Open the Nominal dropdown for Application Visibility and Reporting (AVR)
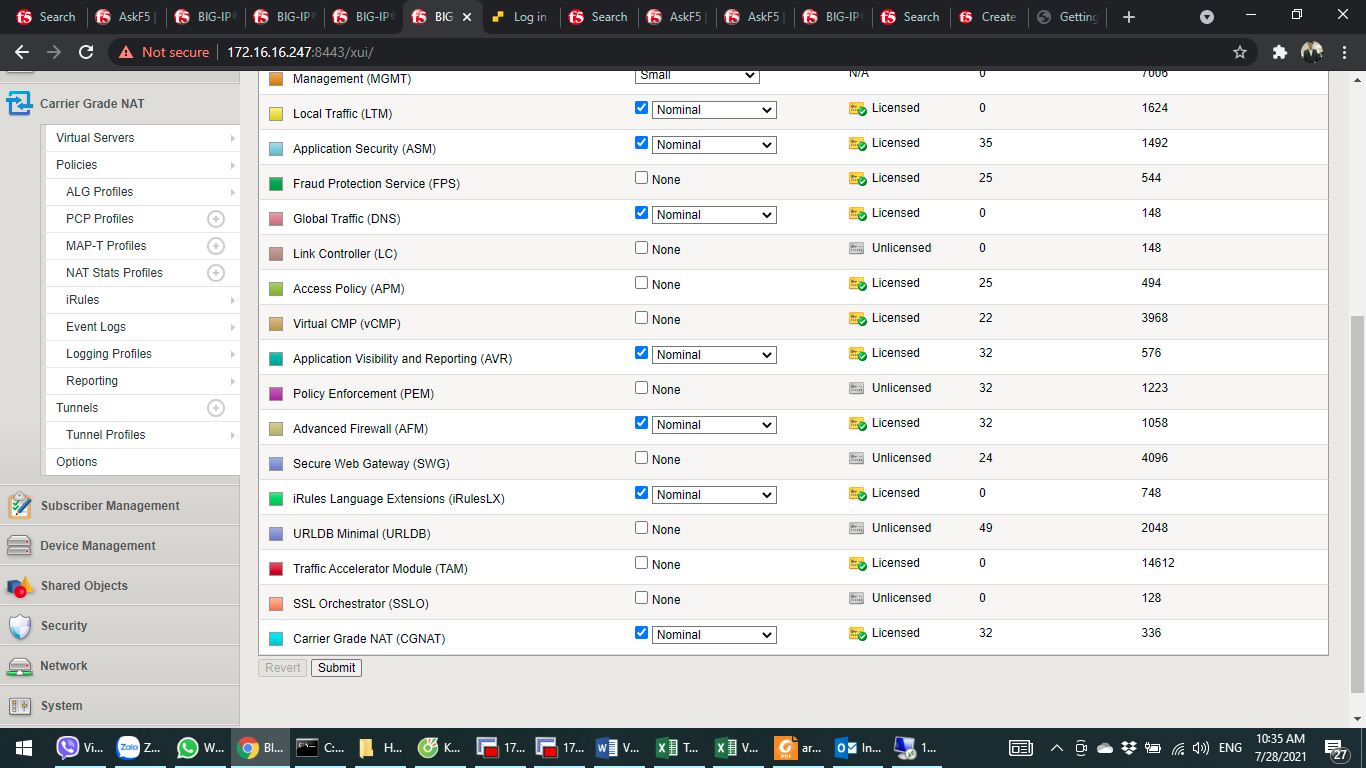 [714, 355]
